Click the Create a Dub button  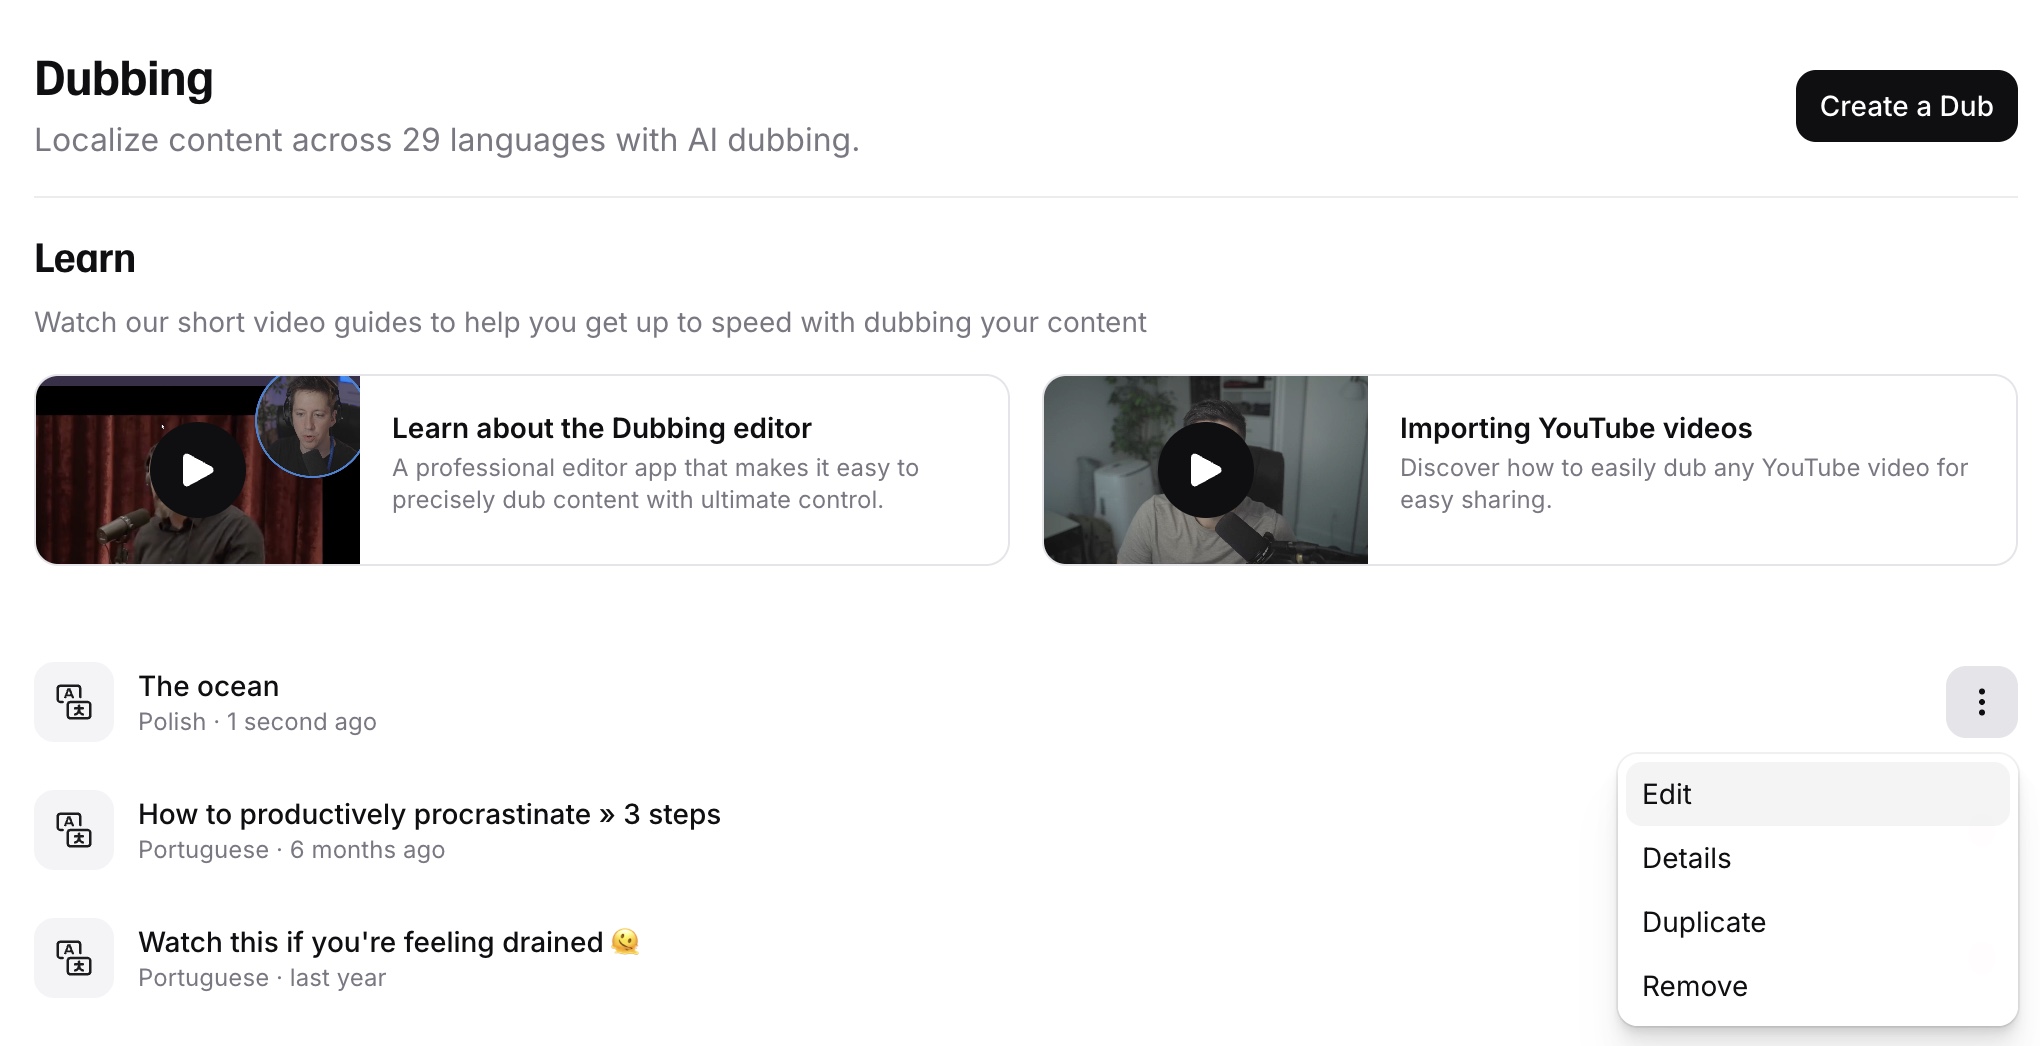[1905, 106]
